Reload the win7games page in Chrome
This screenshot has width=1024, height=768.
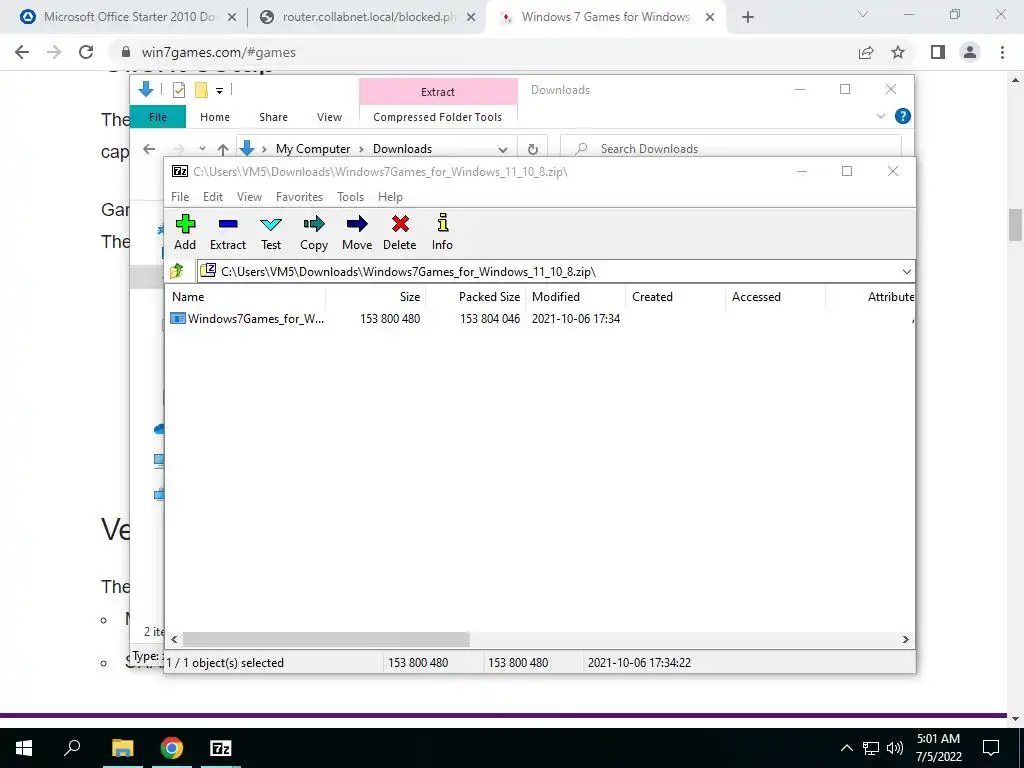coord(86,52)
